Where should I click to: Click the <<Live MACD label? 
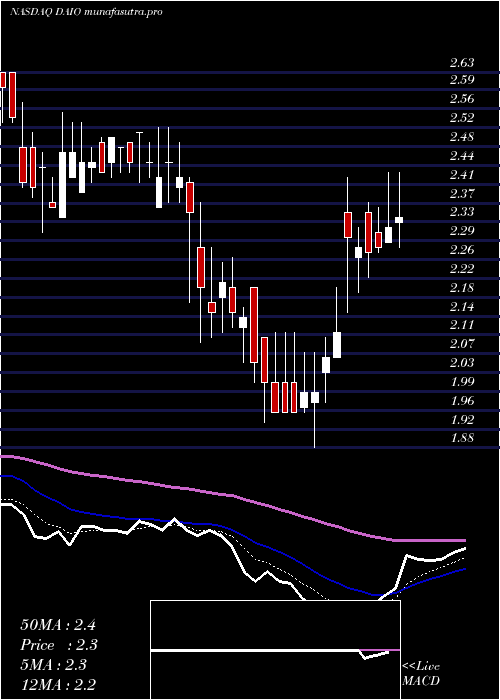pos(421,673)
